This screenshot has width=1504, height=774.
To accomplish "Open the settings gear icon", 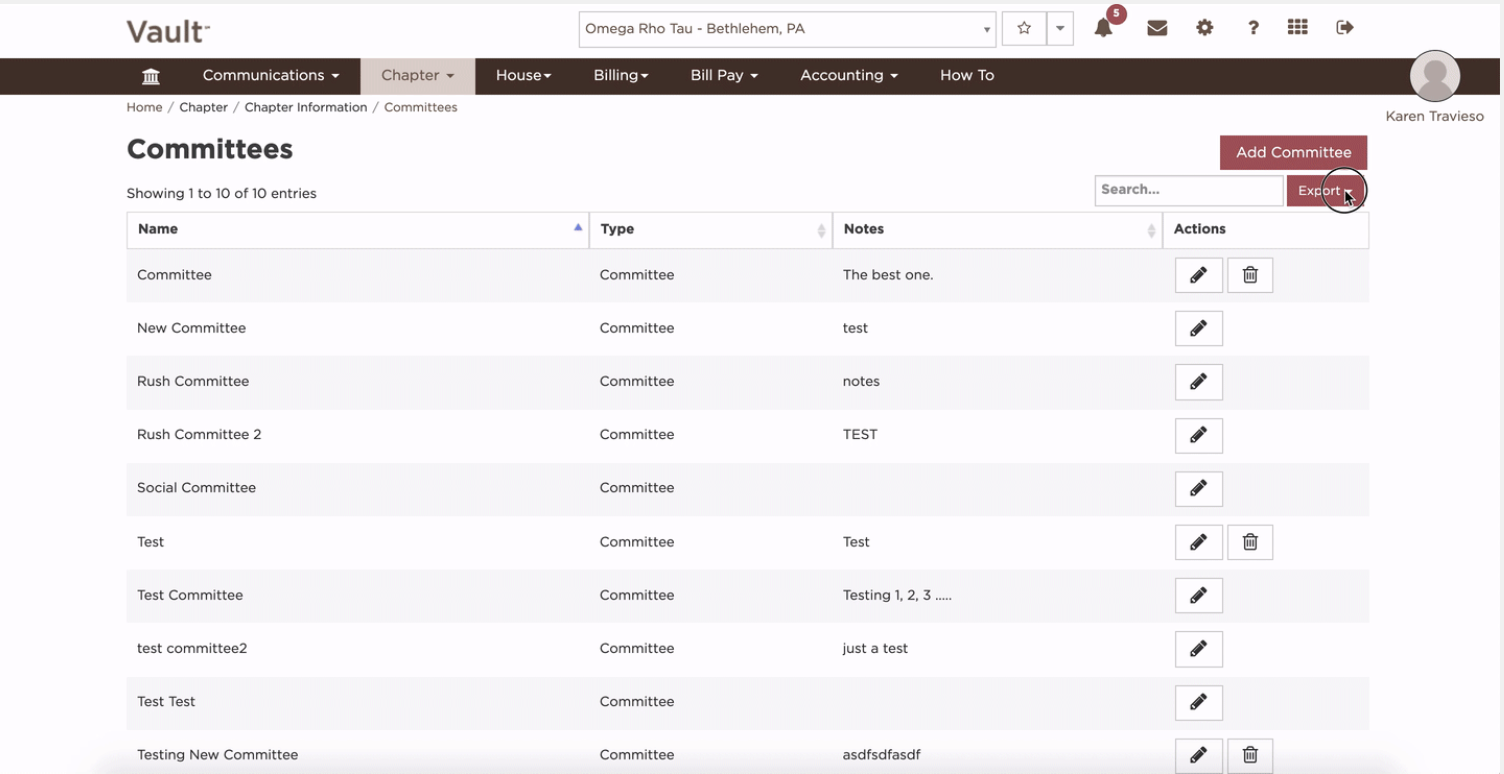I will pyautogui.click(x=1205, y=28).
